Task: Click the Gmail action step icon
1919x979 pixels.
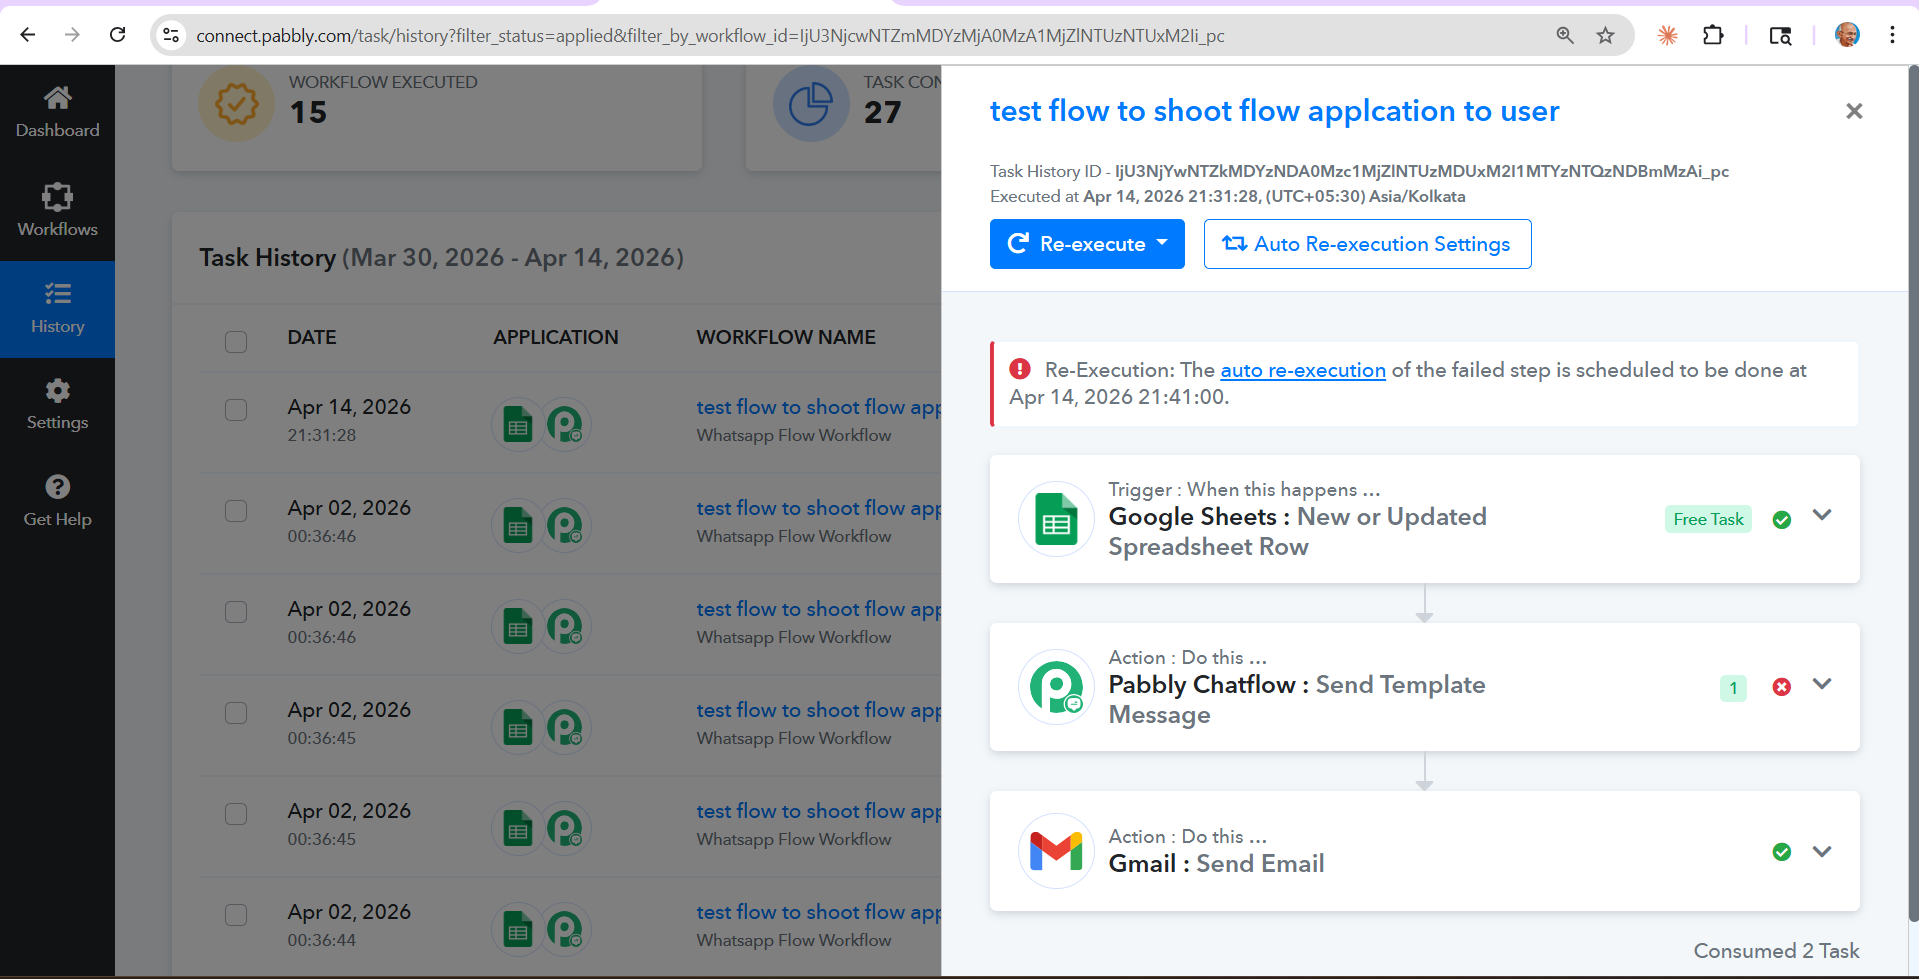Action: (1056, 851)
